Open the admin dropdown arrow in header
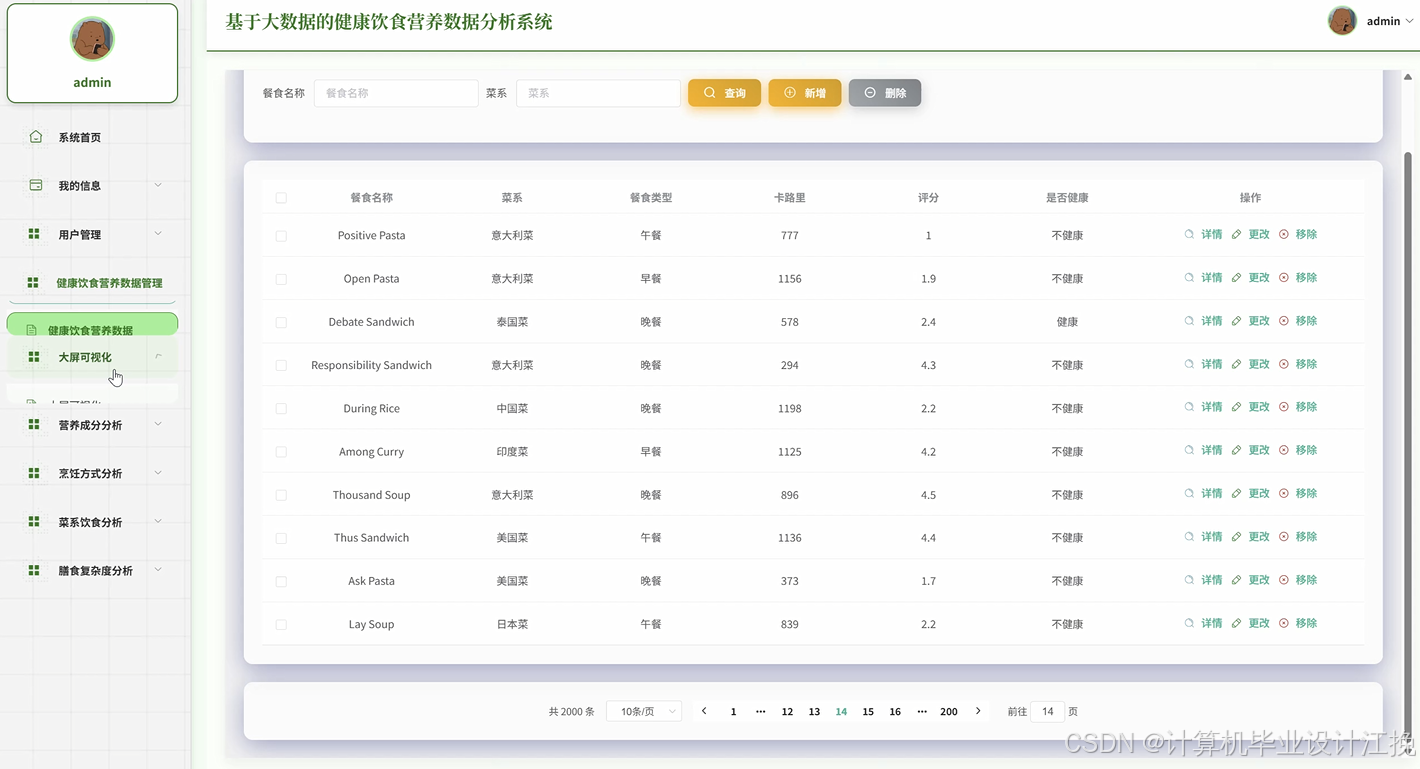 [x=1410, y=21]
